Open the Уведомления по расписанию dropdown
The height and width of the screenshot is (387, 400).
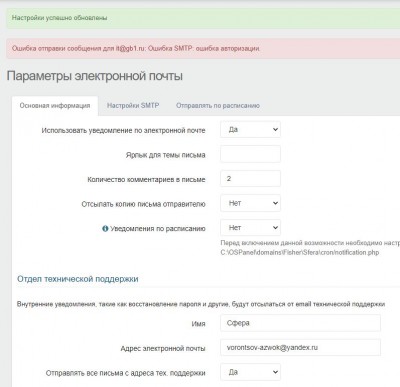(250, 228)
